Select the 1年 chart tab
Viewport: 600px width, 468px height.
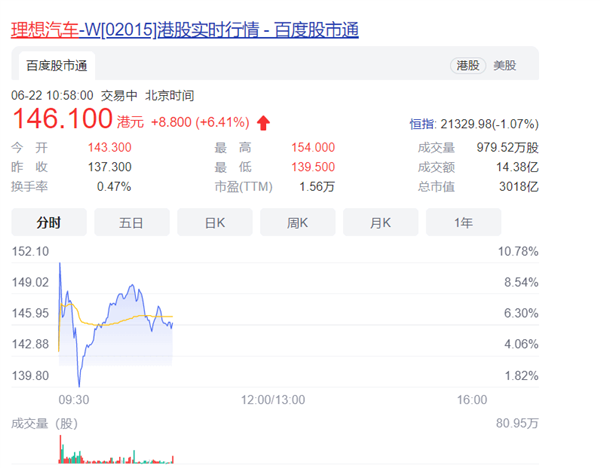(x=463, y=222)
